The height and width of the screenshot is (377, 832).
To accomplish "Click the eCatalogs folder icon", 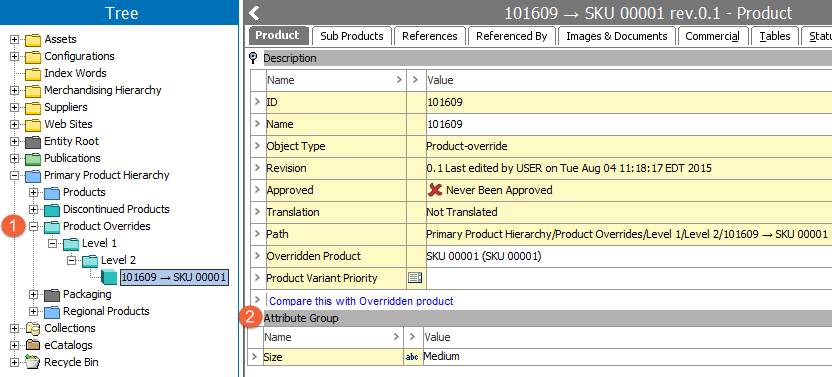I will pos(33,346).
